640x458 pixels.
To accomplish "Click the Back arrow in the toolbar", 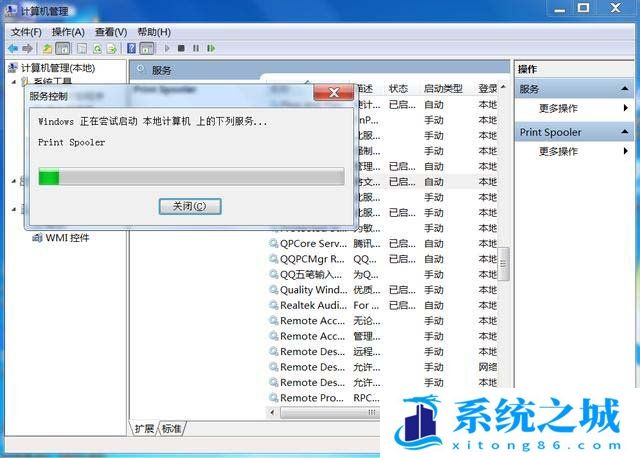I will click(x=12, y=48).
